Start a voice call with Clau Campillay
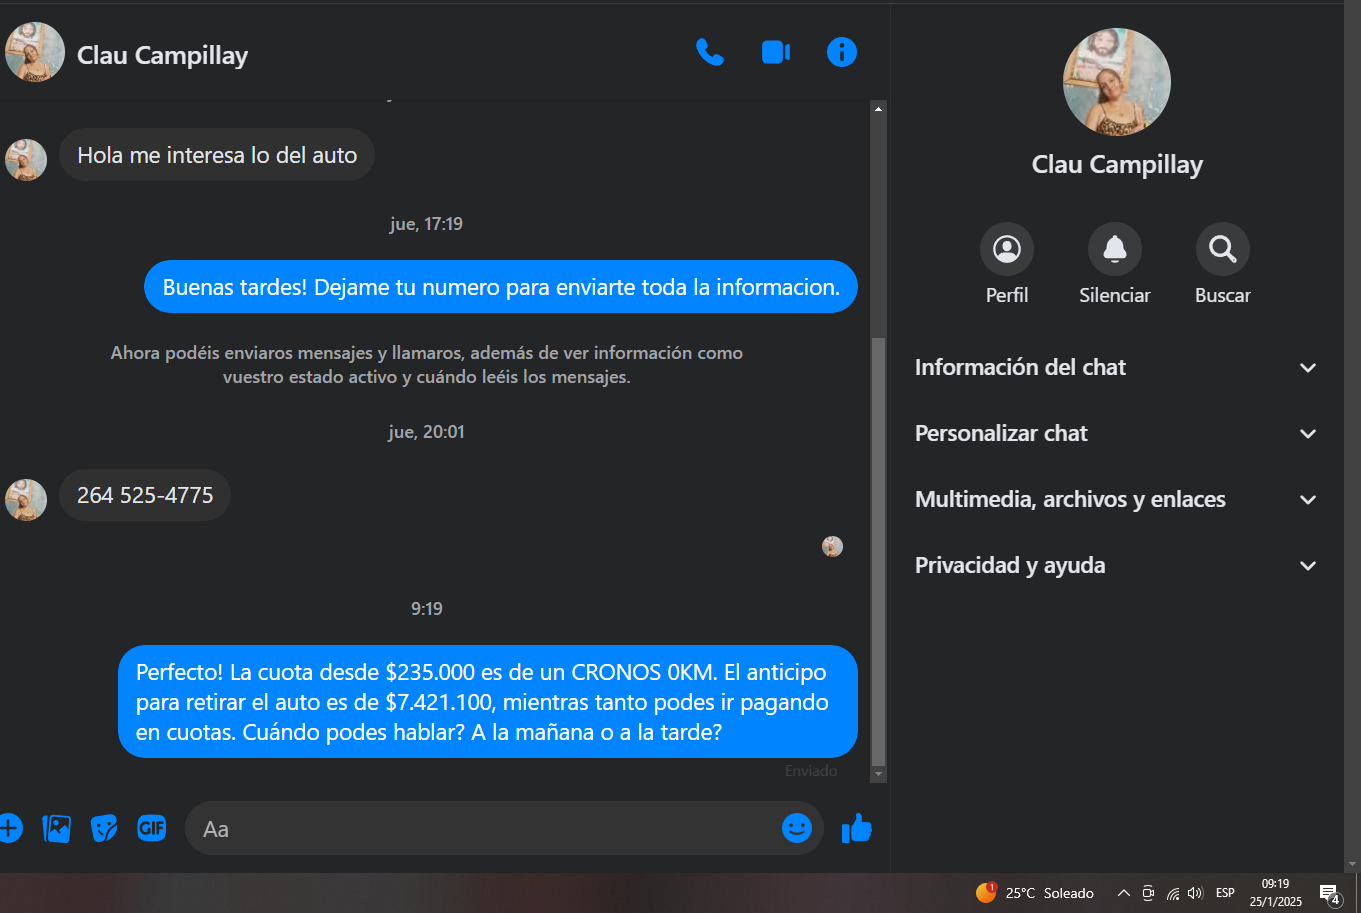 point(710,52)
